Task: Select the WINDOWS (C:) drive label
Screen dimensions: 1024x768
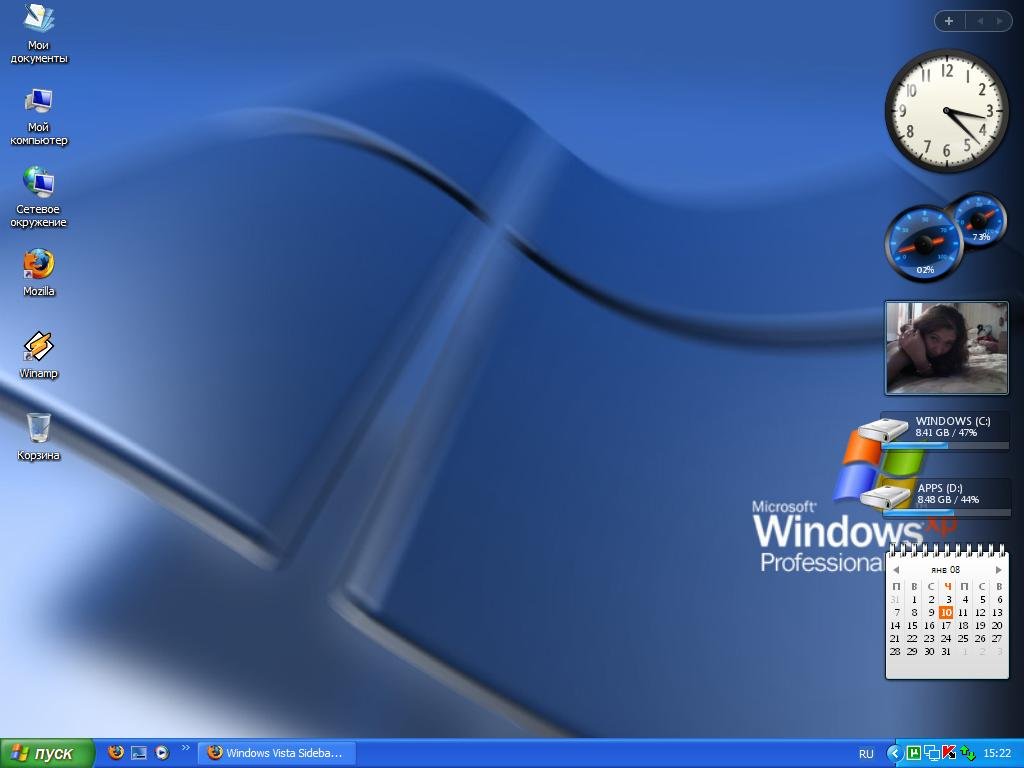Action: pos(953,421)
